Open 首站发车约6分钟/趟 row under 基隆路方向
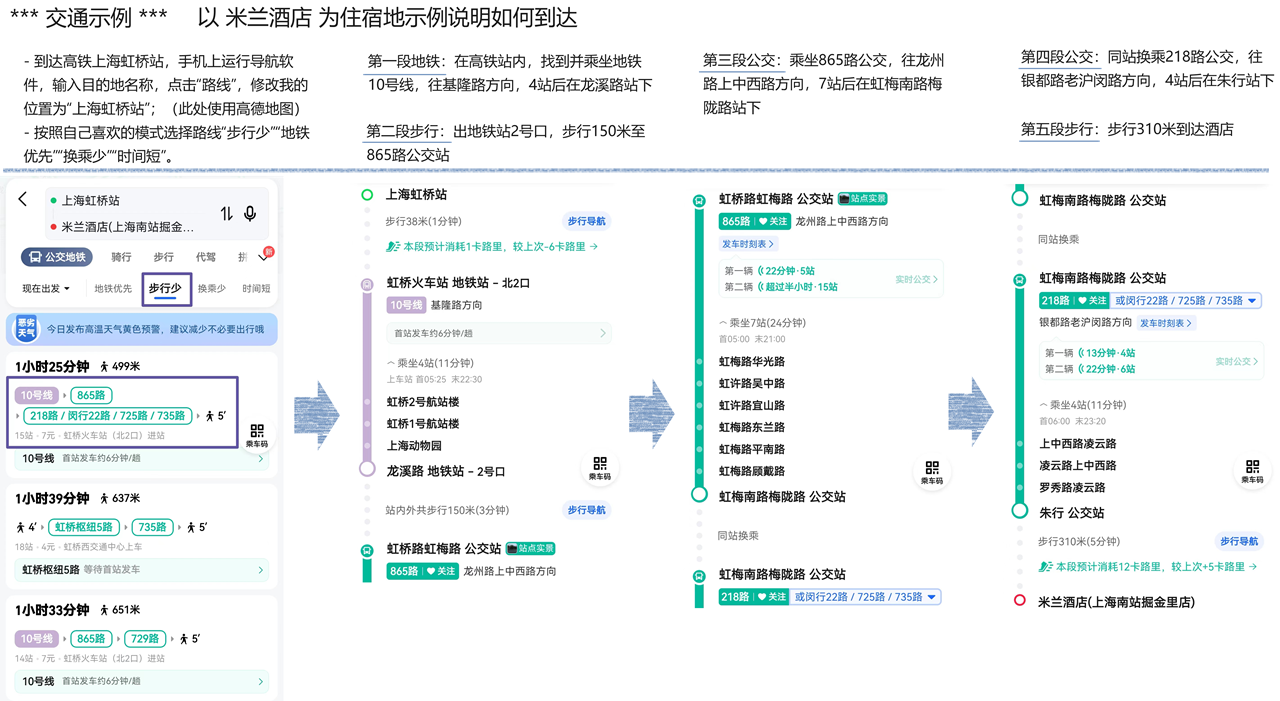Viewport: 1280px width, 701px height. 499,333
